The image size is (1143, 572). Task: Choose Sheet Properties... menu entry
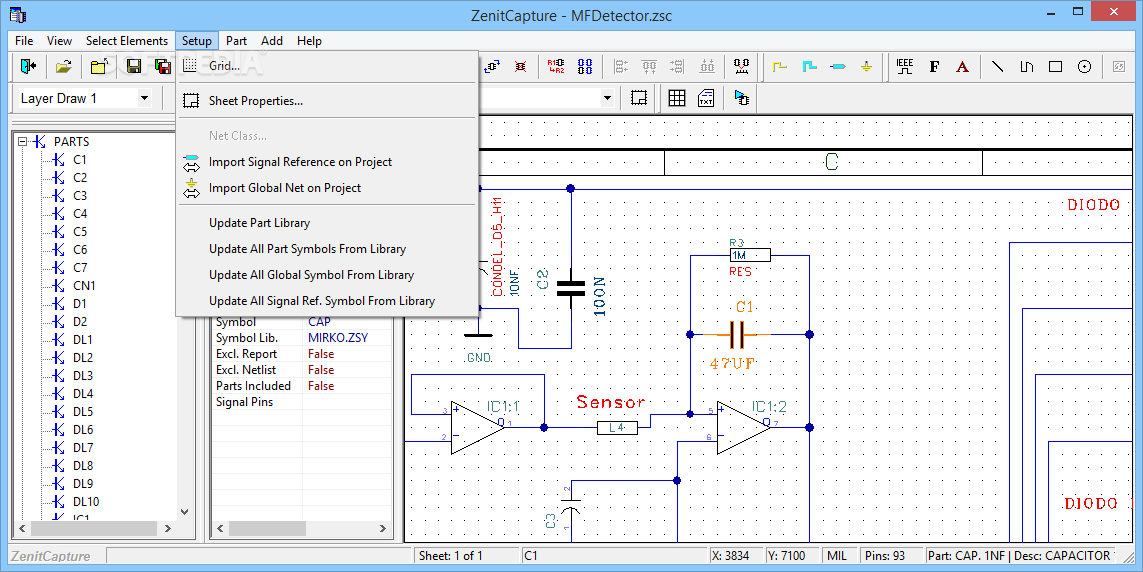327,101
